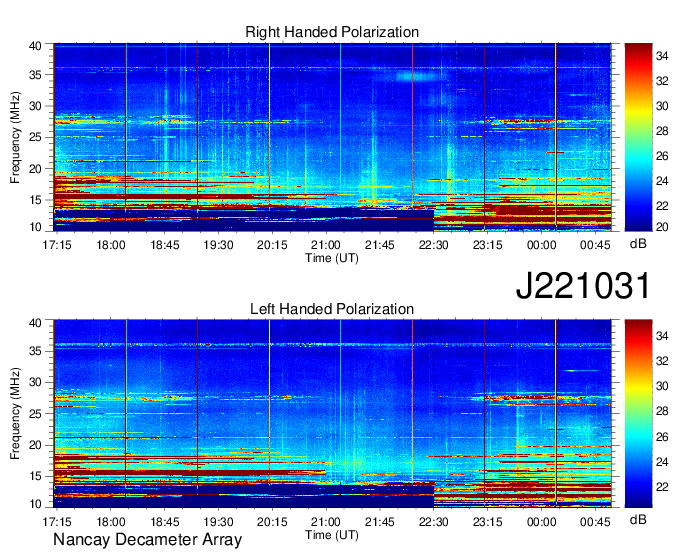680x552 pixels.
Task: Click the color bar beside the Left Handed plot
Action: click(638, 414)
